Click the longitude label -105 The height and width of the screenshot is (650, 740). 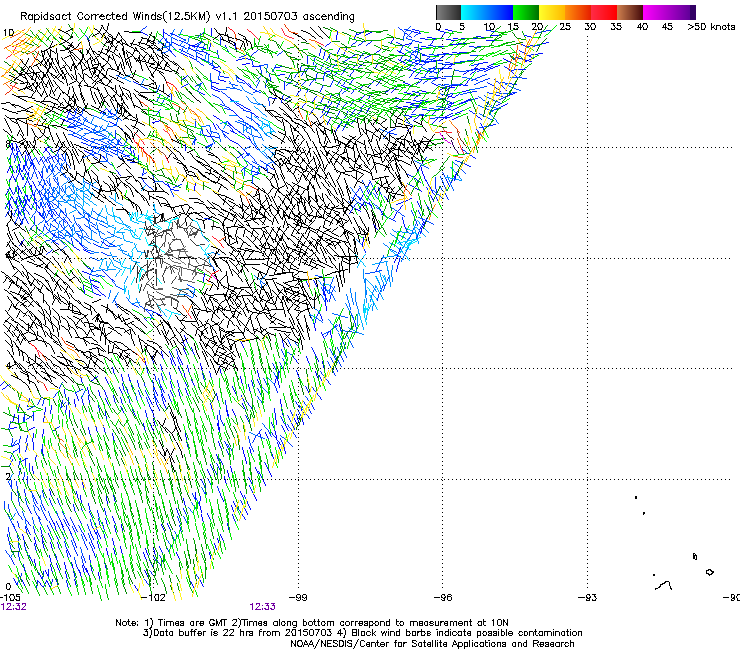point(10,597)
